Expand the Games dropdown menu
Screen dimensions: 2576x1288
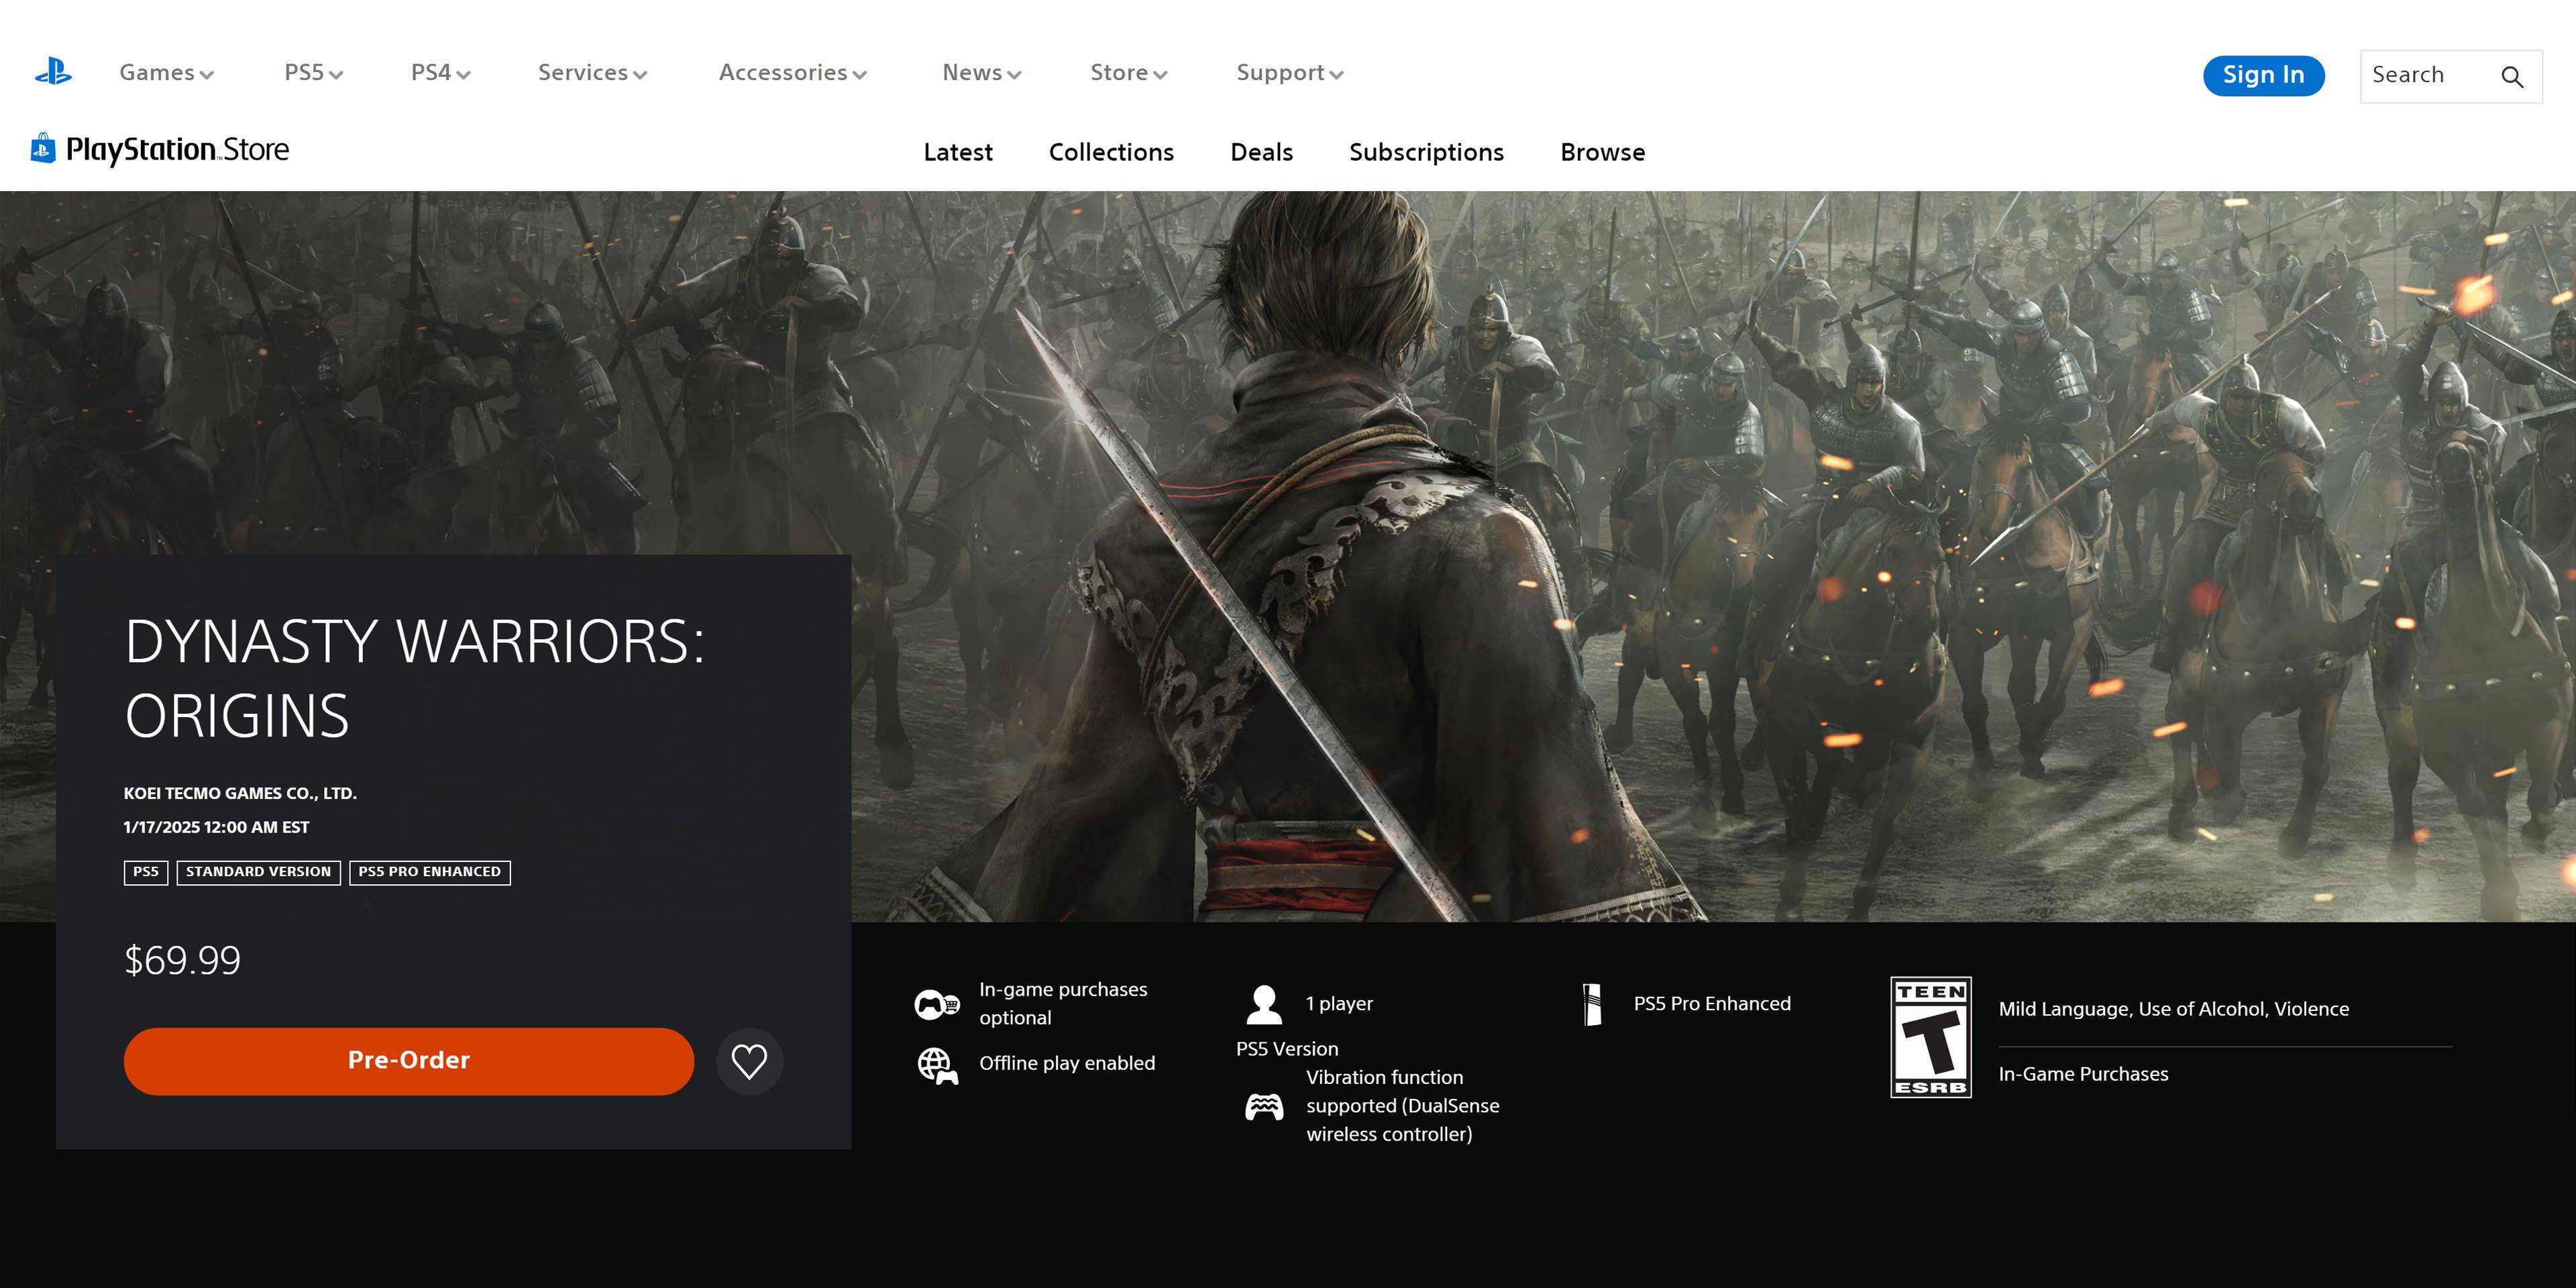[164, 74]
